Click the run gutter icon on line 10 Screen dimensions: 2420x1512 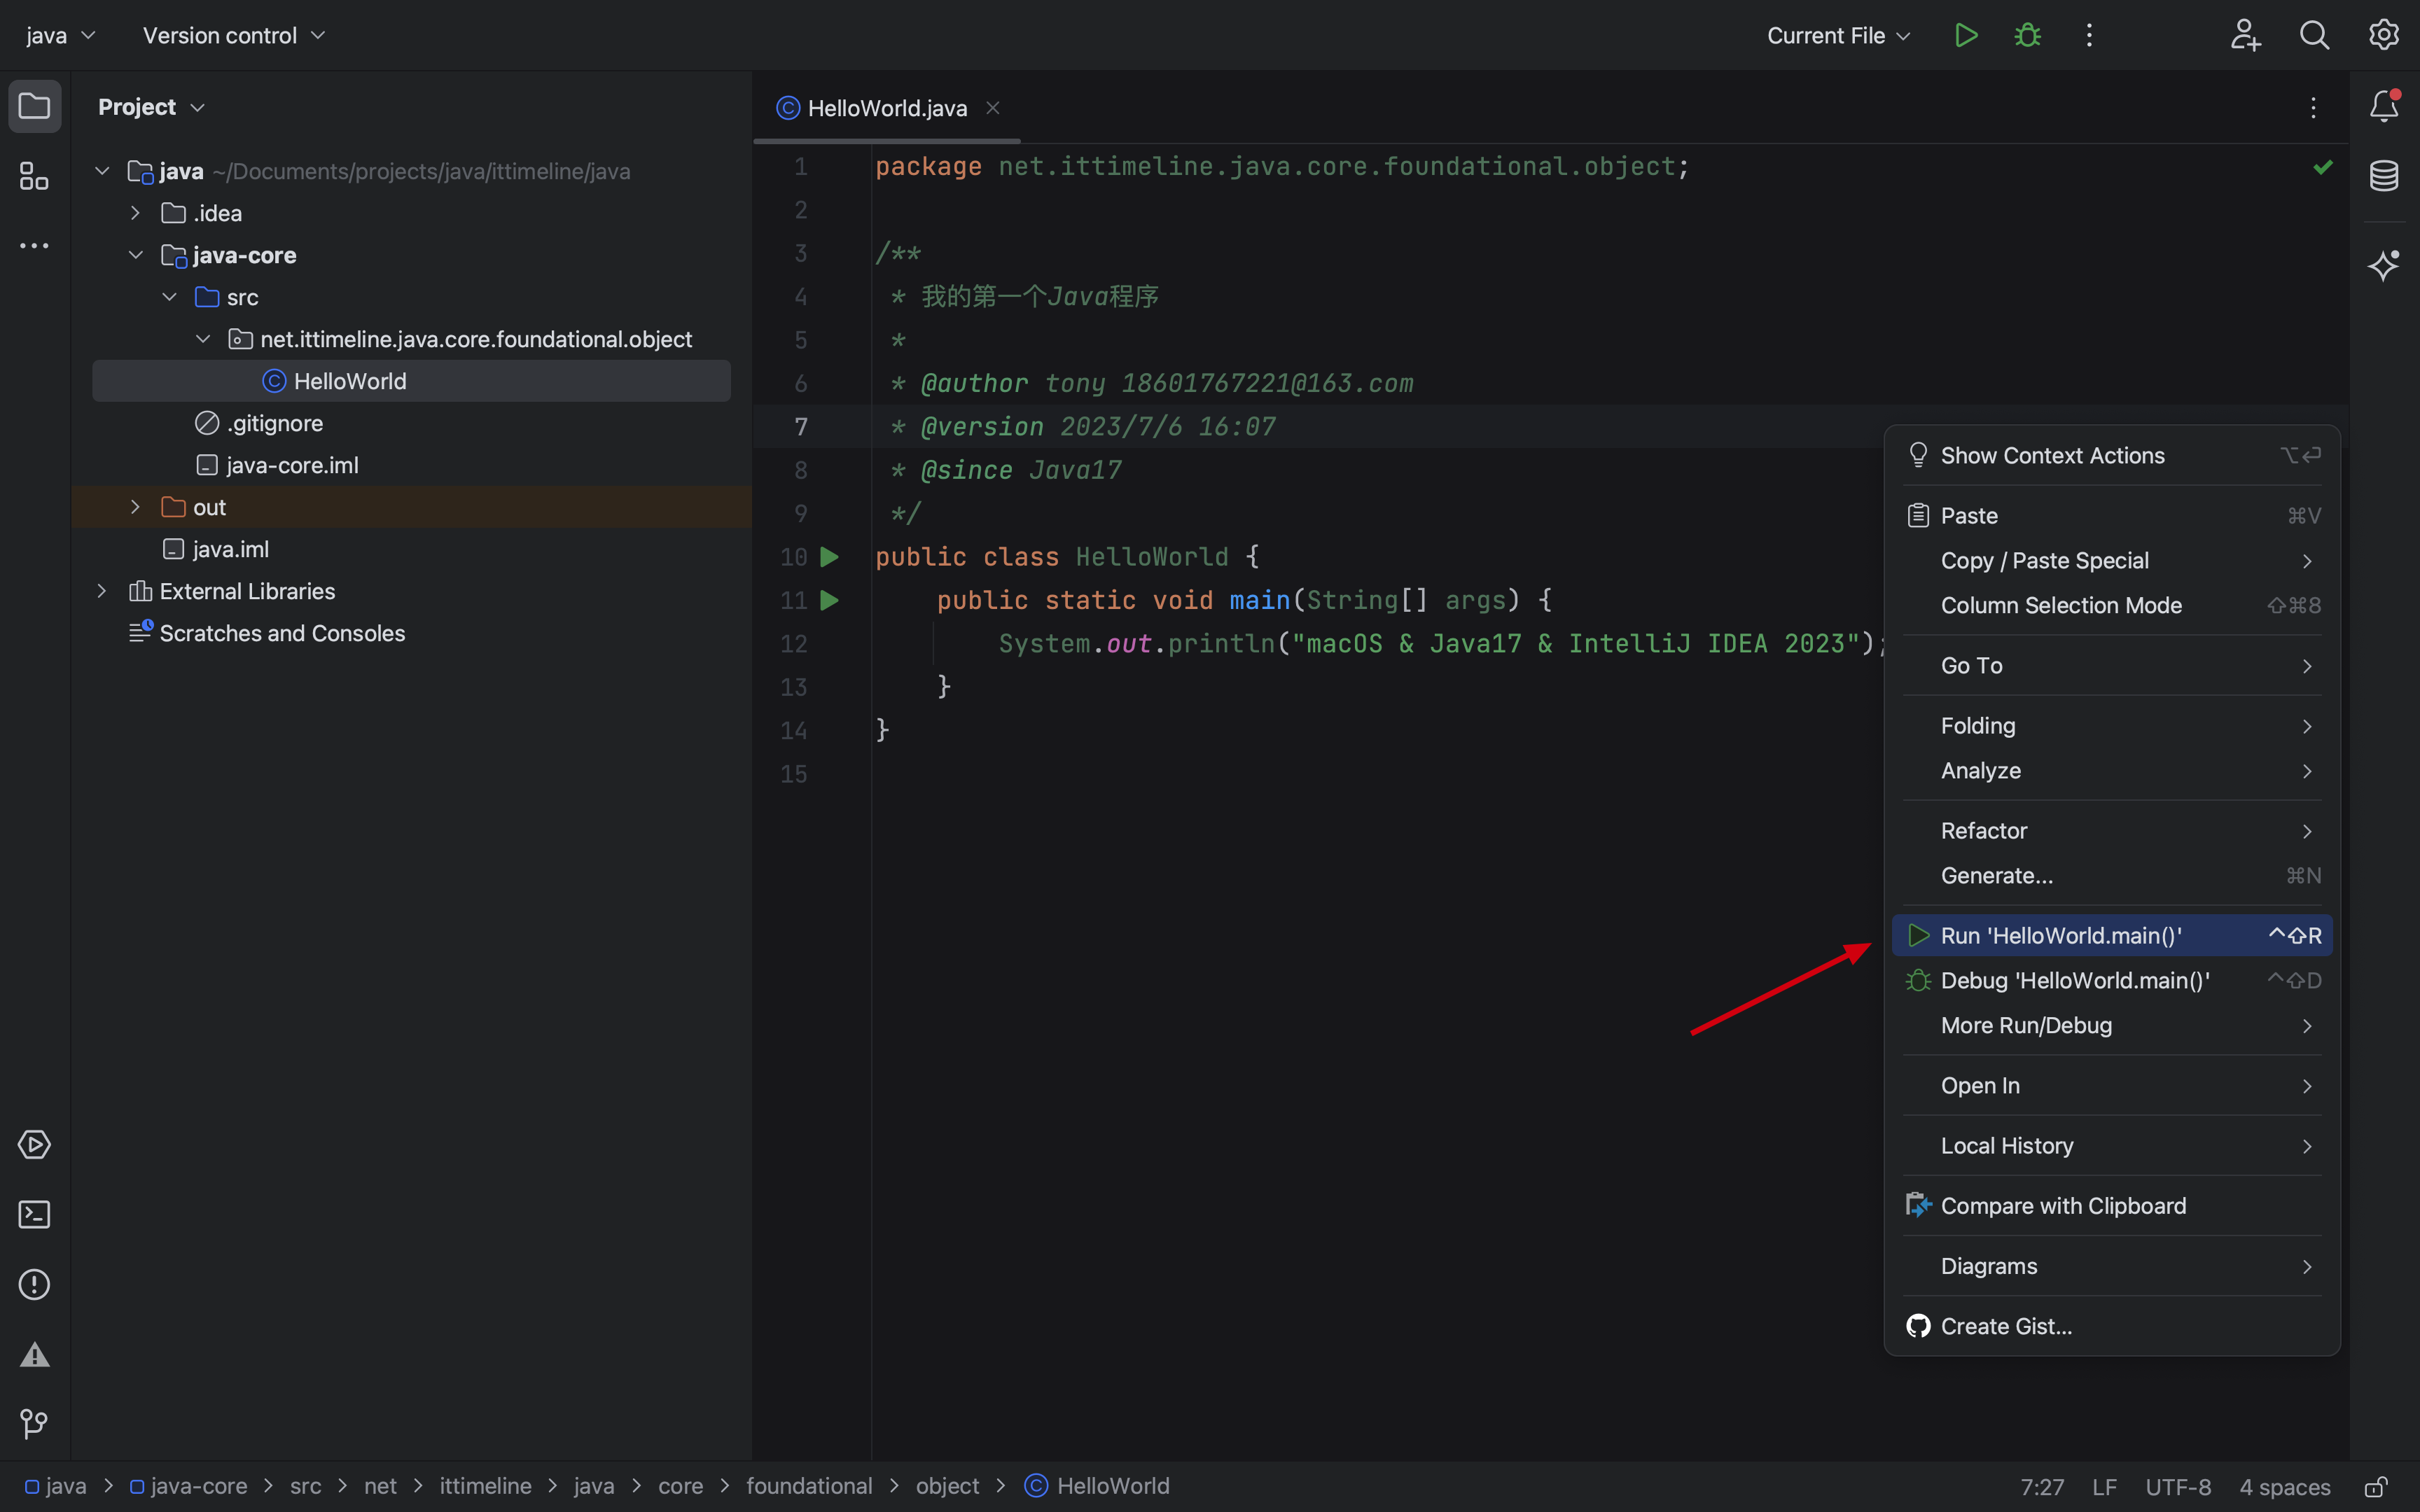coord(829,557)
